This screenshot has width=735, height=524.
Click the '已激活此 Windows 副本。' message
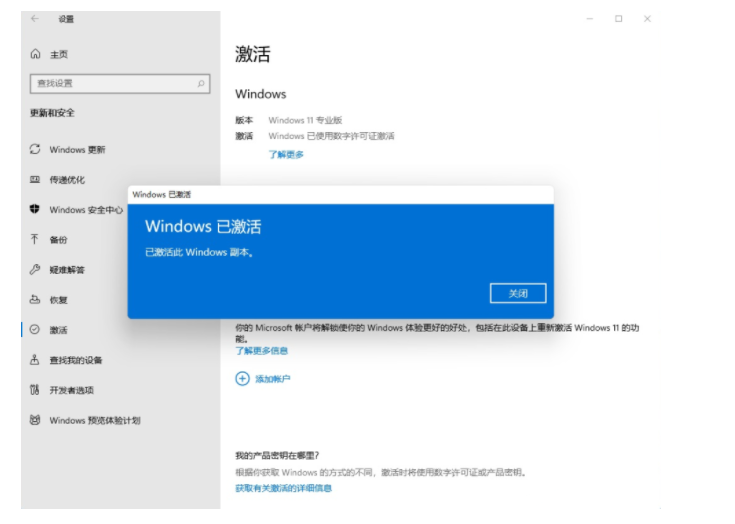pyautogui.click(x=199, y=252)
